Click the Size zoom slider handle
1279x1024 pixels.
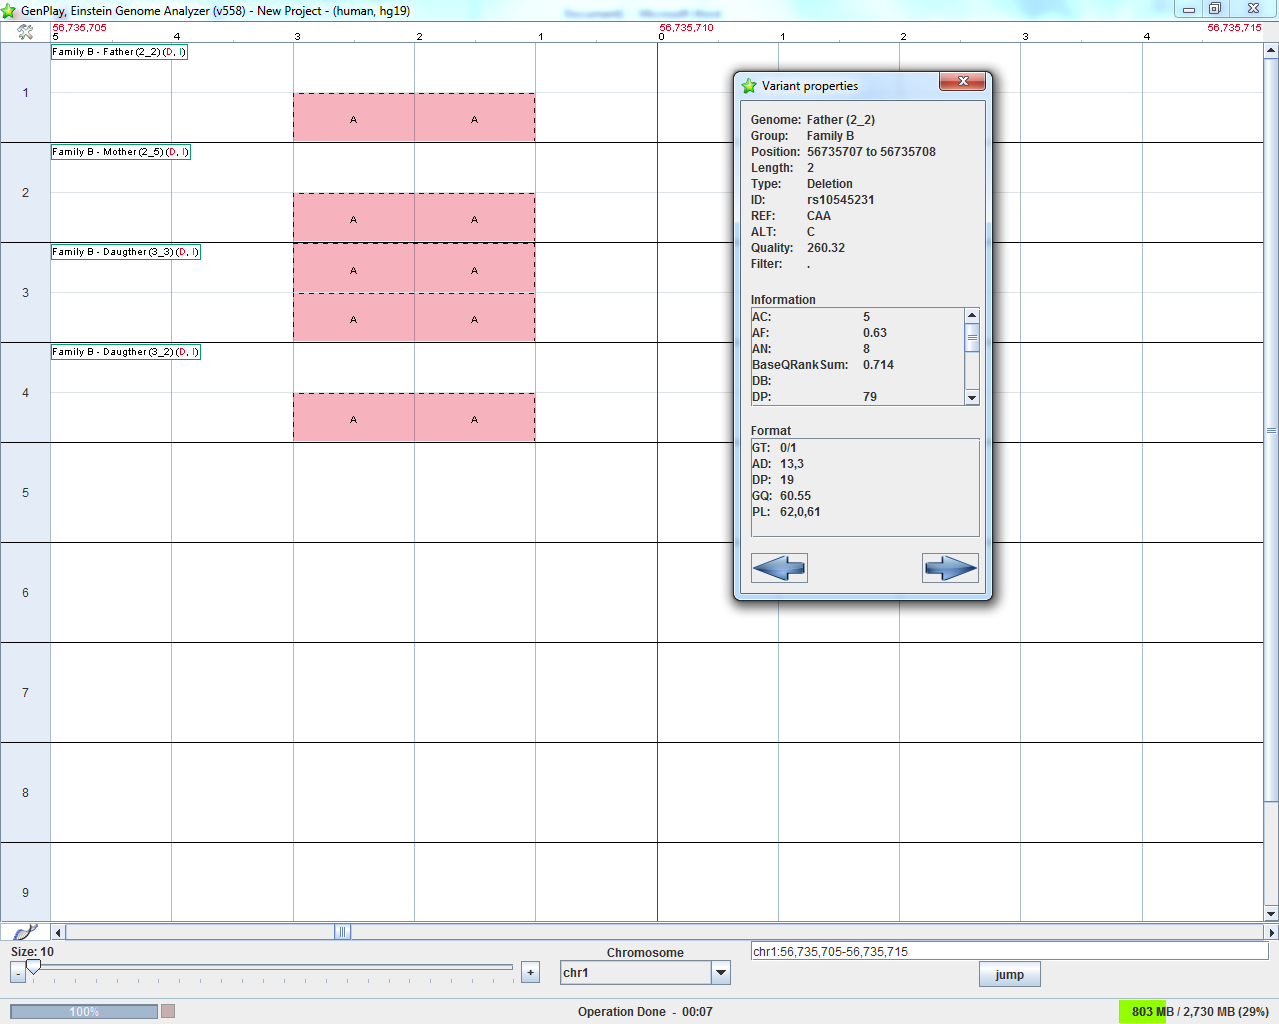[x=33, y=967]
